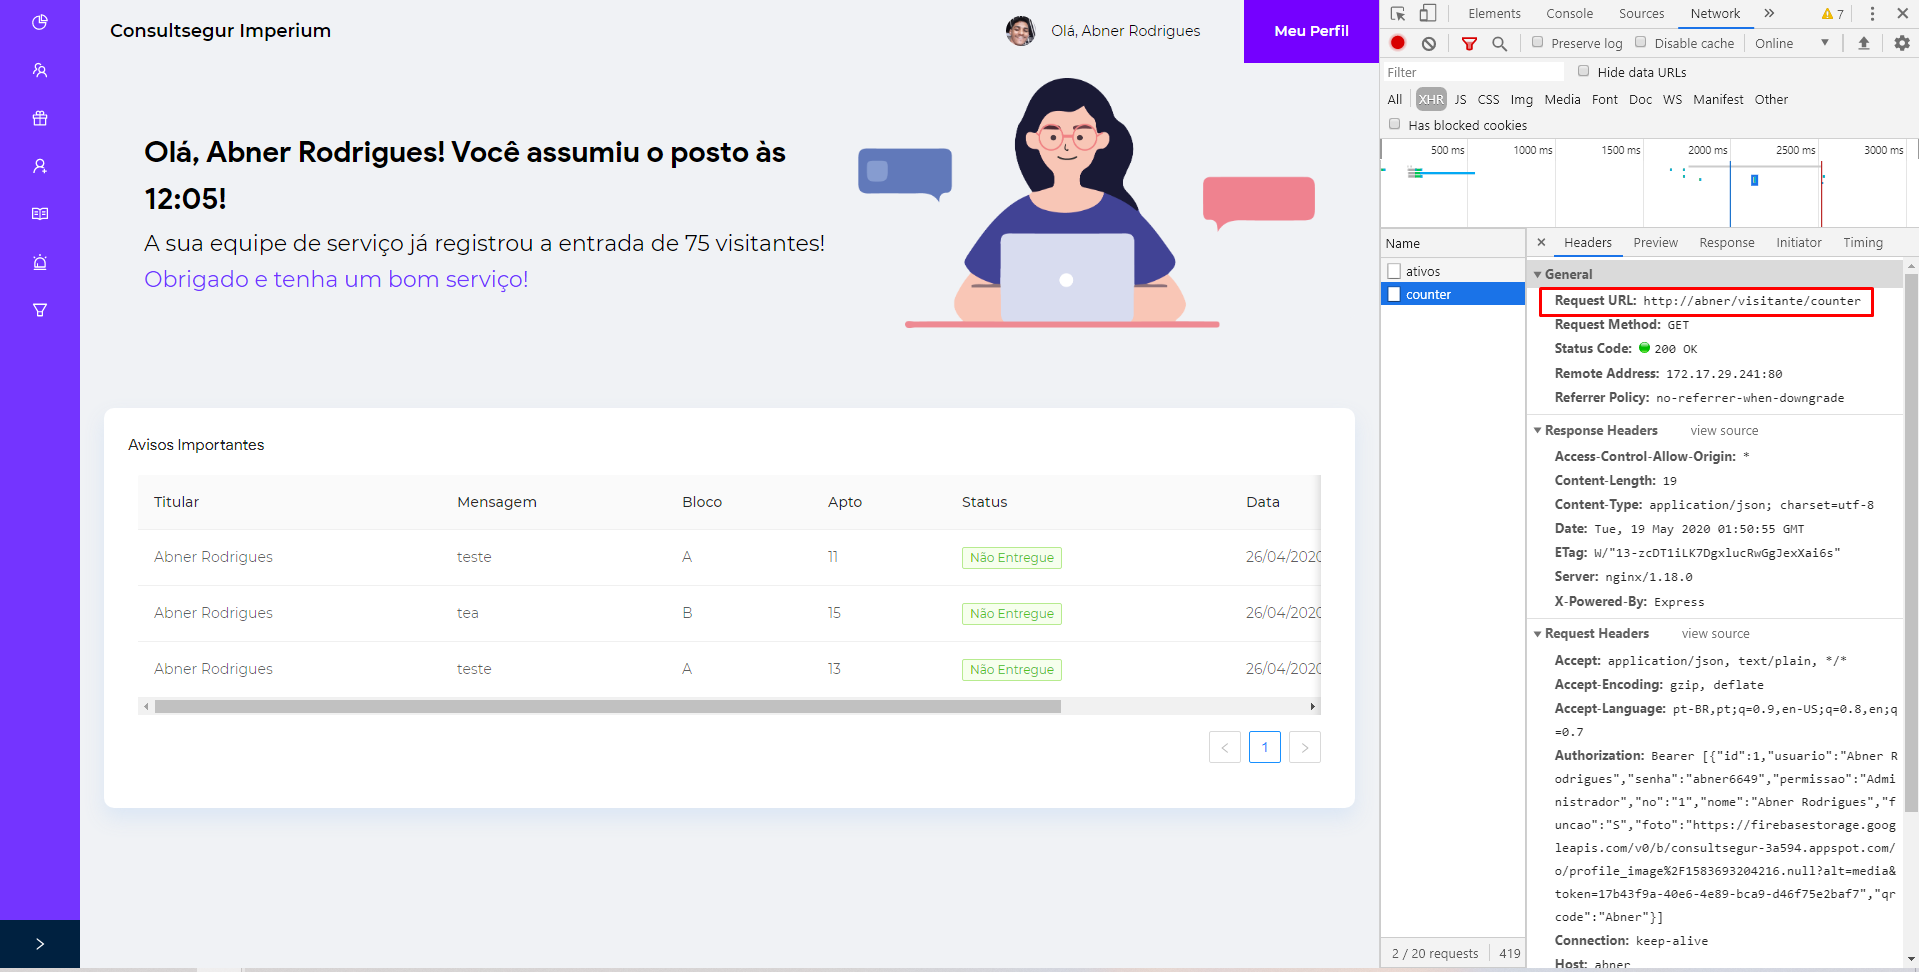Viewport: 1919px width, 972px height.
Task: Switch to the Preview tab
Action: [1655, 242]
